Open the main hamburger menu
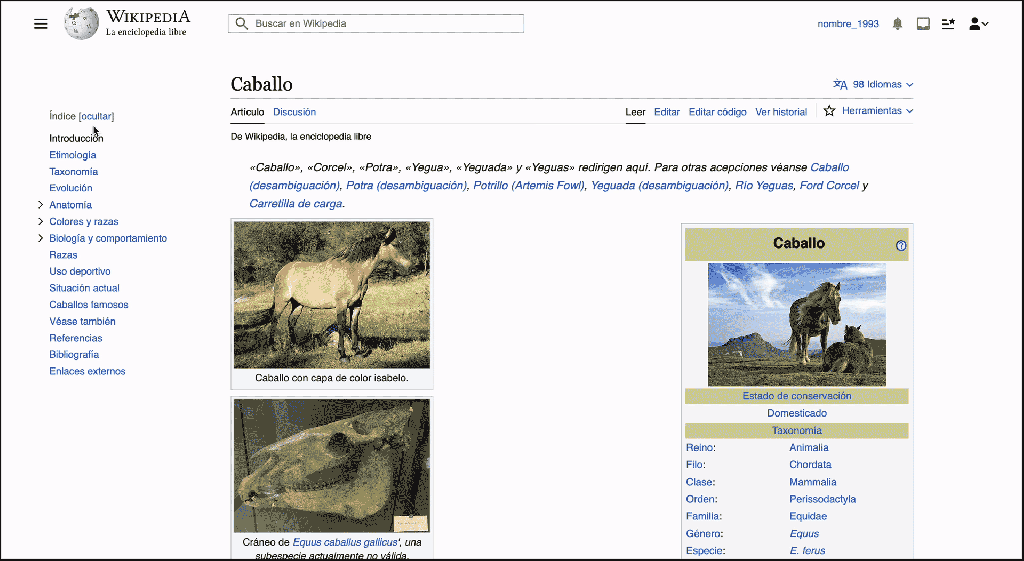1024x561 pixels. coord(40,24)
